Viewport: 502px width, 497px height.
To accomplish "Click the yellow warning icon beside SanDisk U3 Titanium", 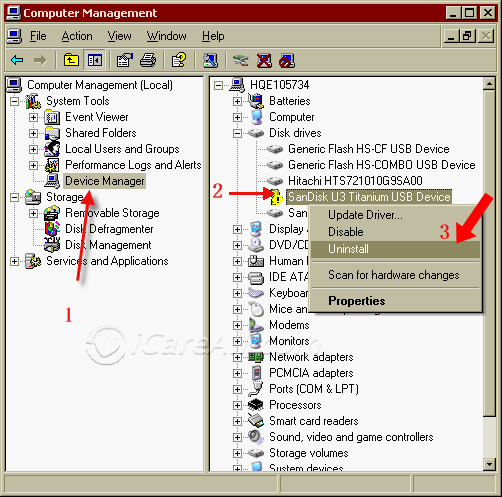I will coord(276,197).
